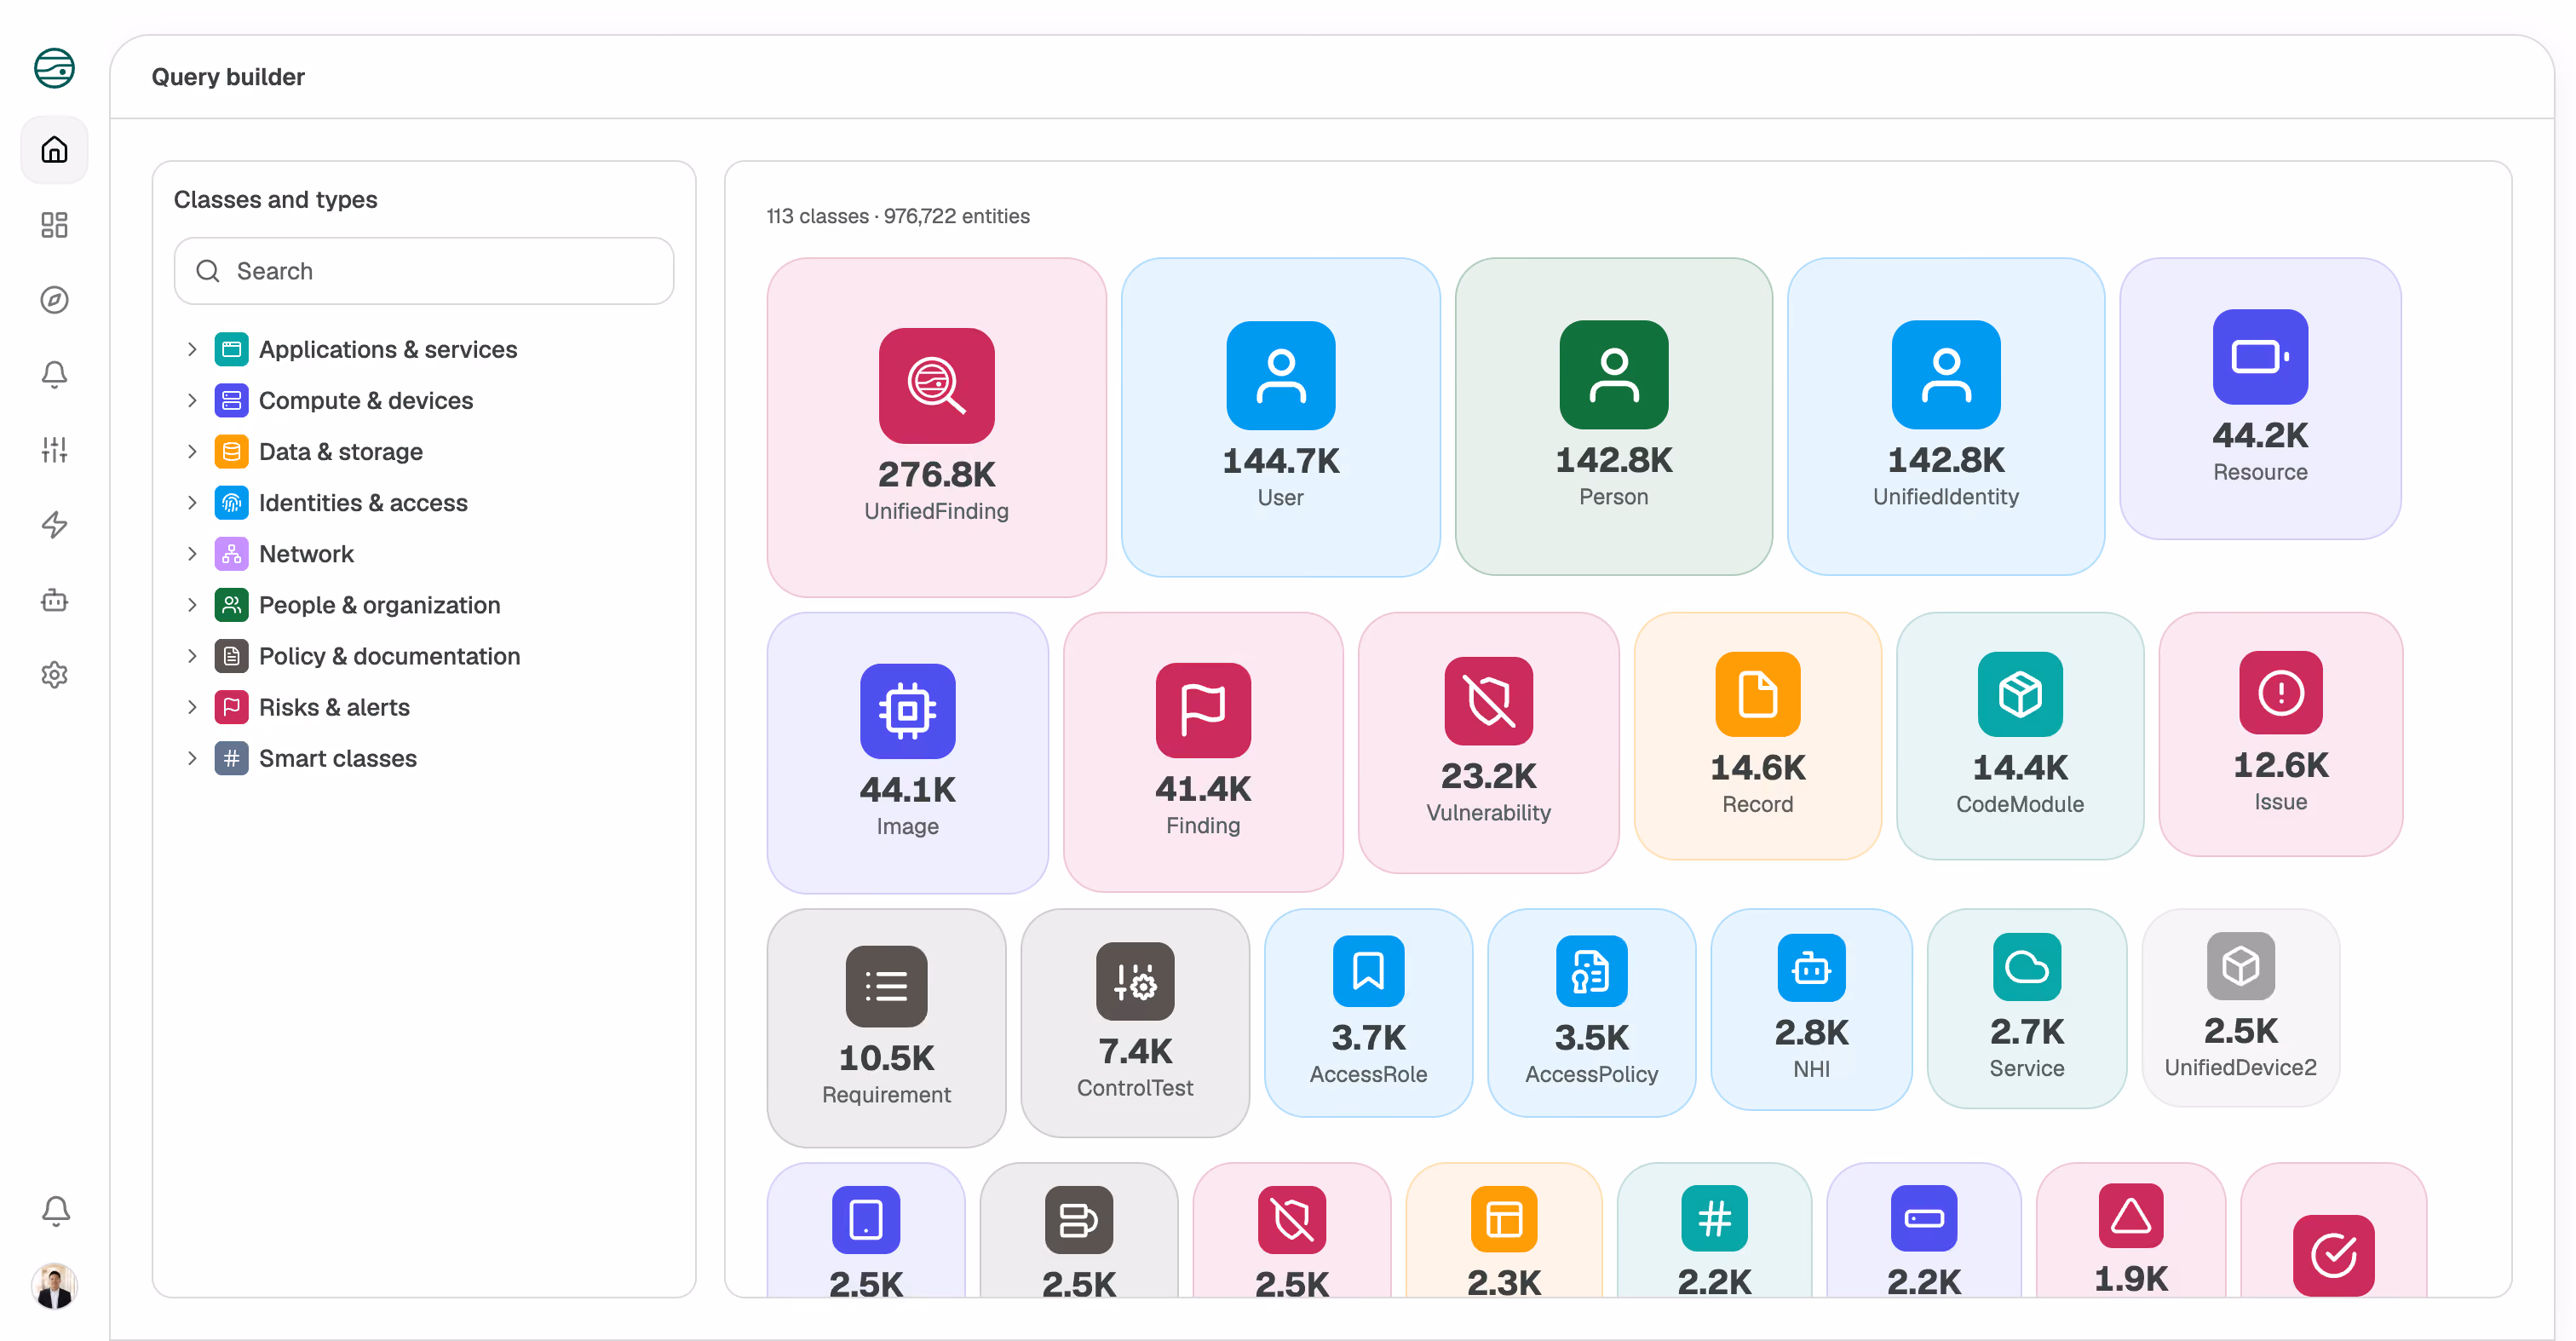Open the robot assistant icon in sidebar
This screenshot has height=1341, width=2576.
point(54,600)
